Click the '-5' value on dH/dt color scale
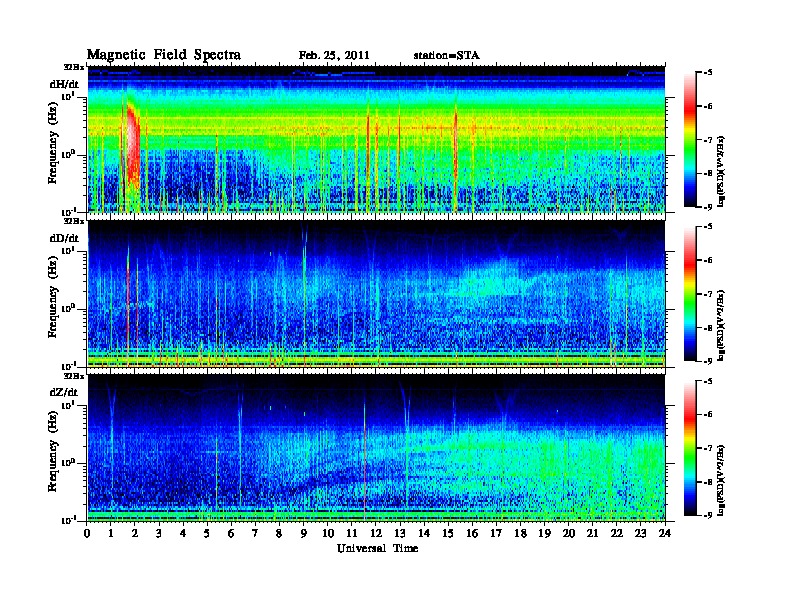This screenshot has height=612, width=792. [708, 73]
